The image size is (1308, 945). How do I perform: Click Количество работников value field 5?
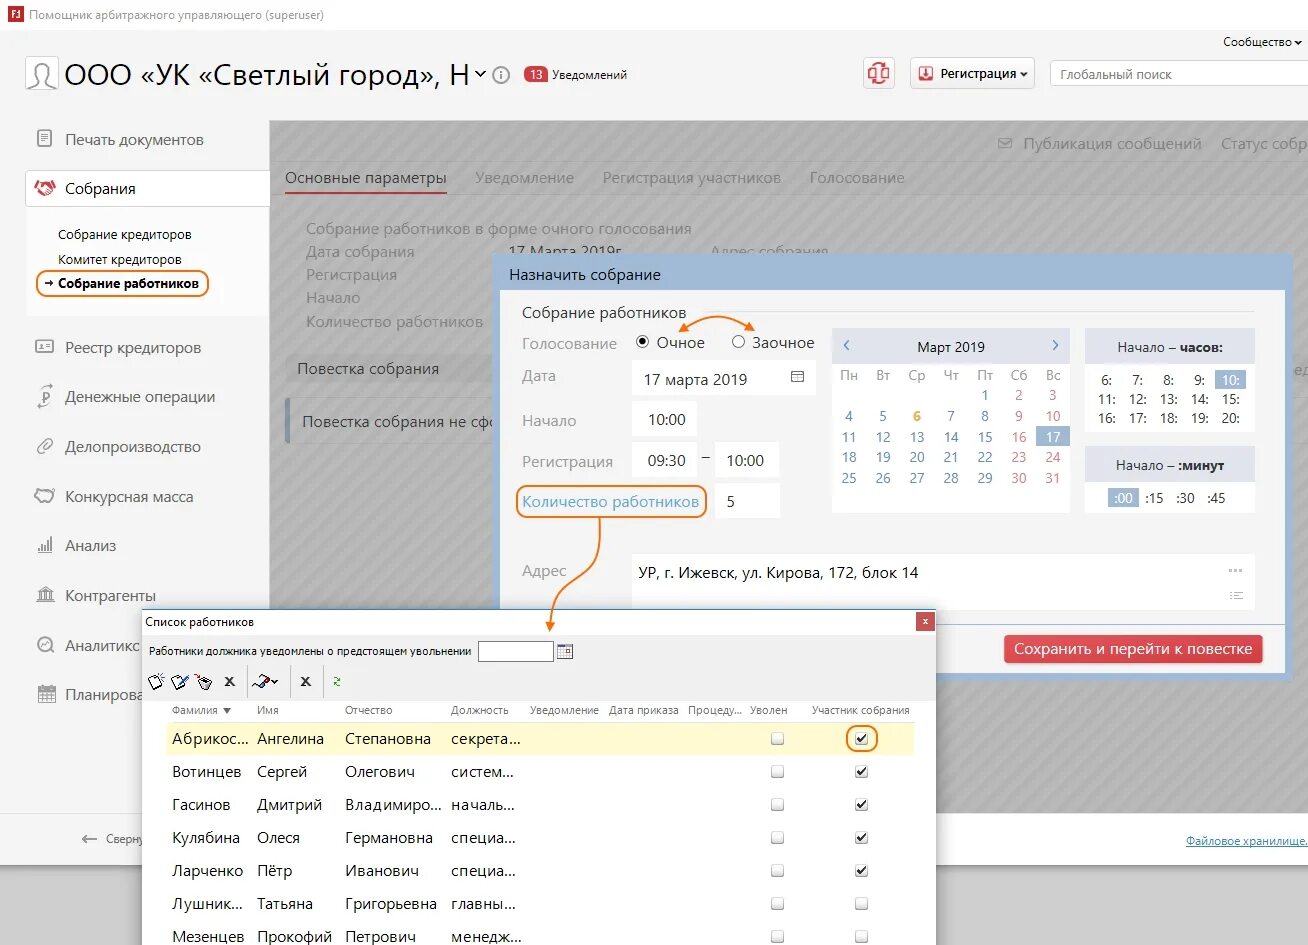[747, 502]
